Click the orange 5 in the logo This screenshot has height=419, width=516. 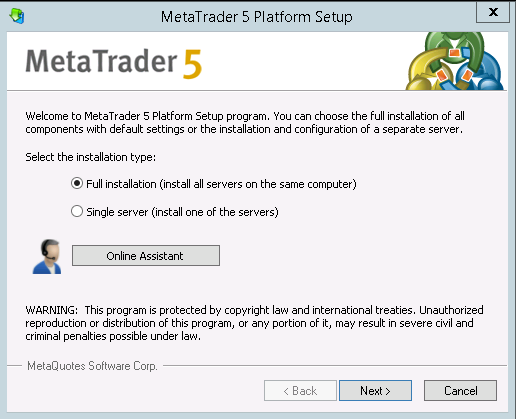pyautogui.click(x=192, y=64)
